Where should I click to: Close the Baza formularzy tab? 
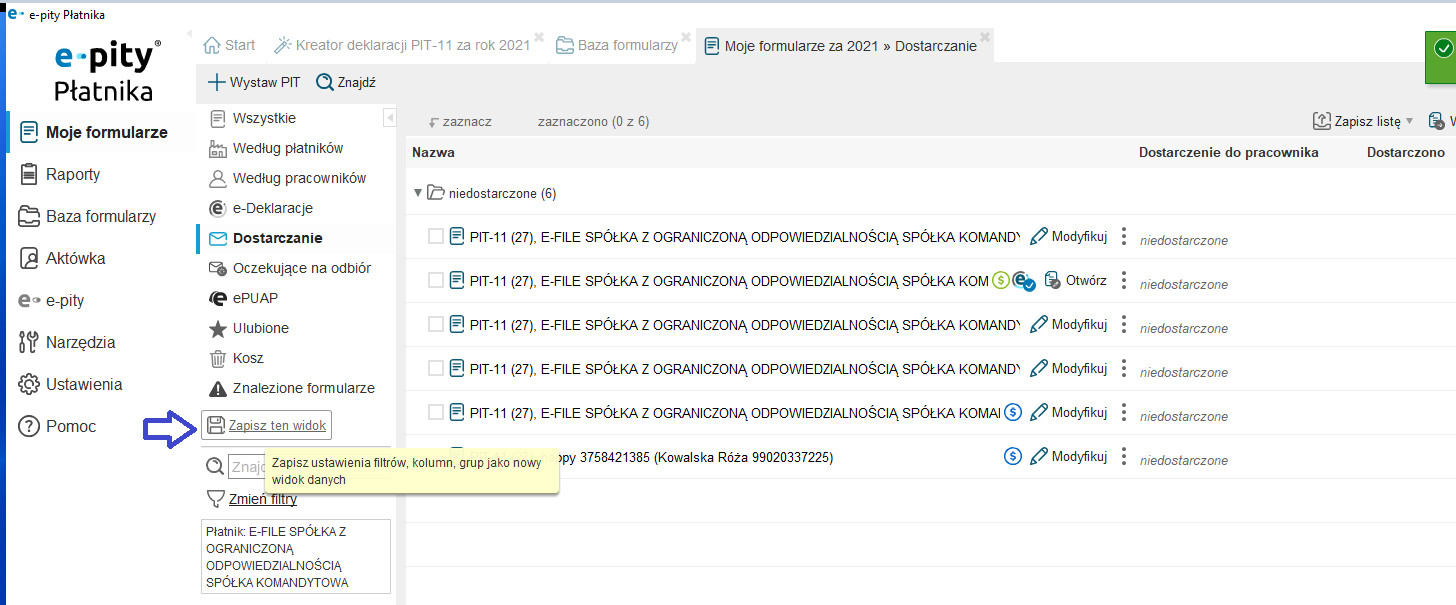point(686,37)
